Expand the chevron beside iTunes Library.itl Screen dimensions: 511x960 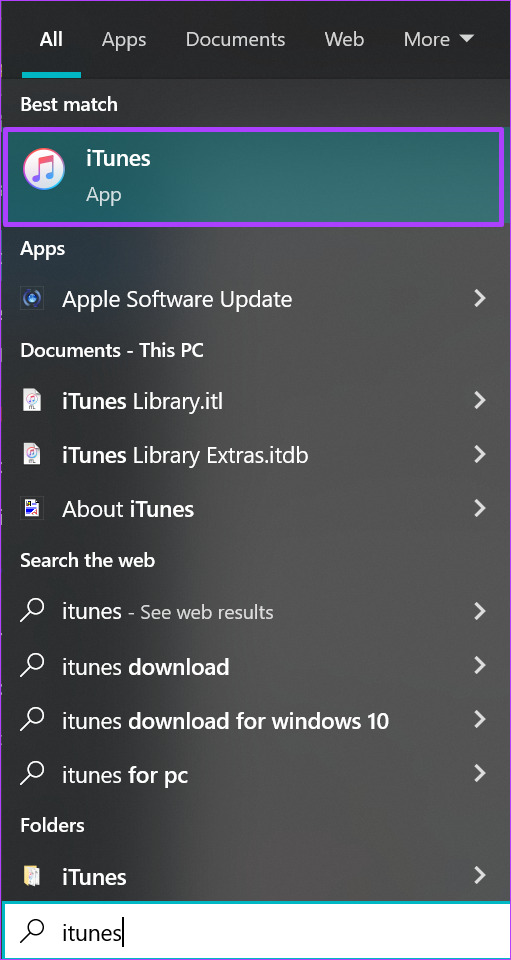coord(480,401)
